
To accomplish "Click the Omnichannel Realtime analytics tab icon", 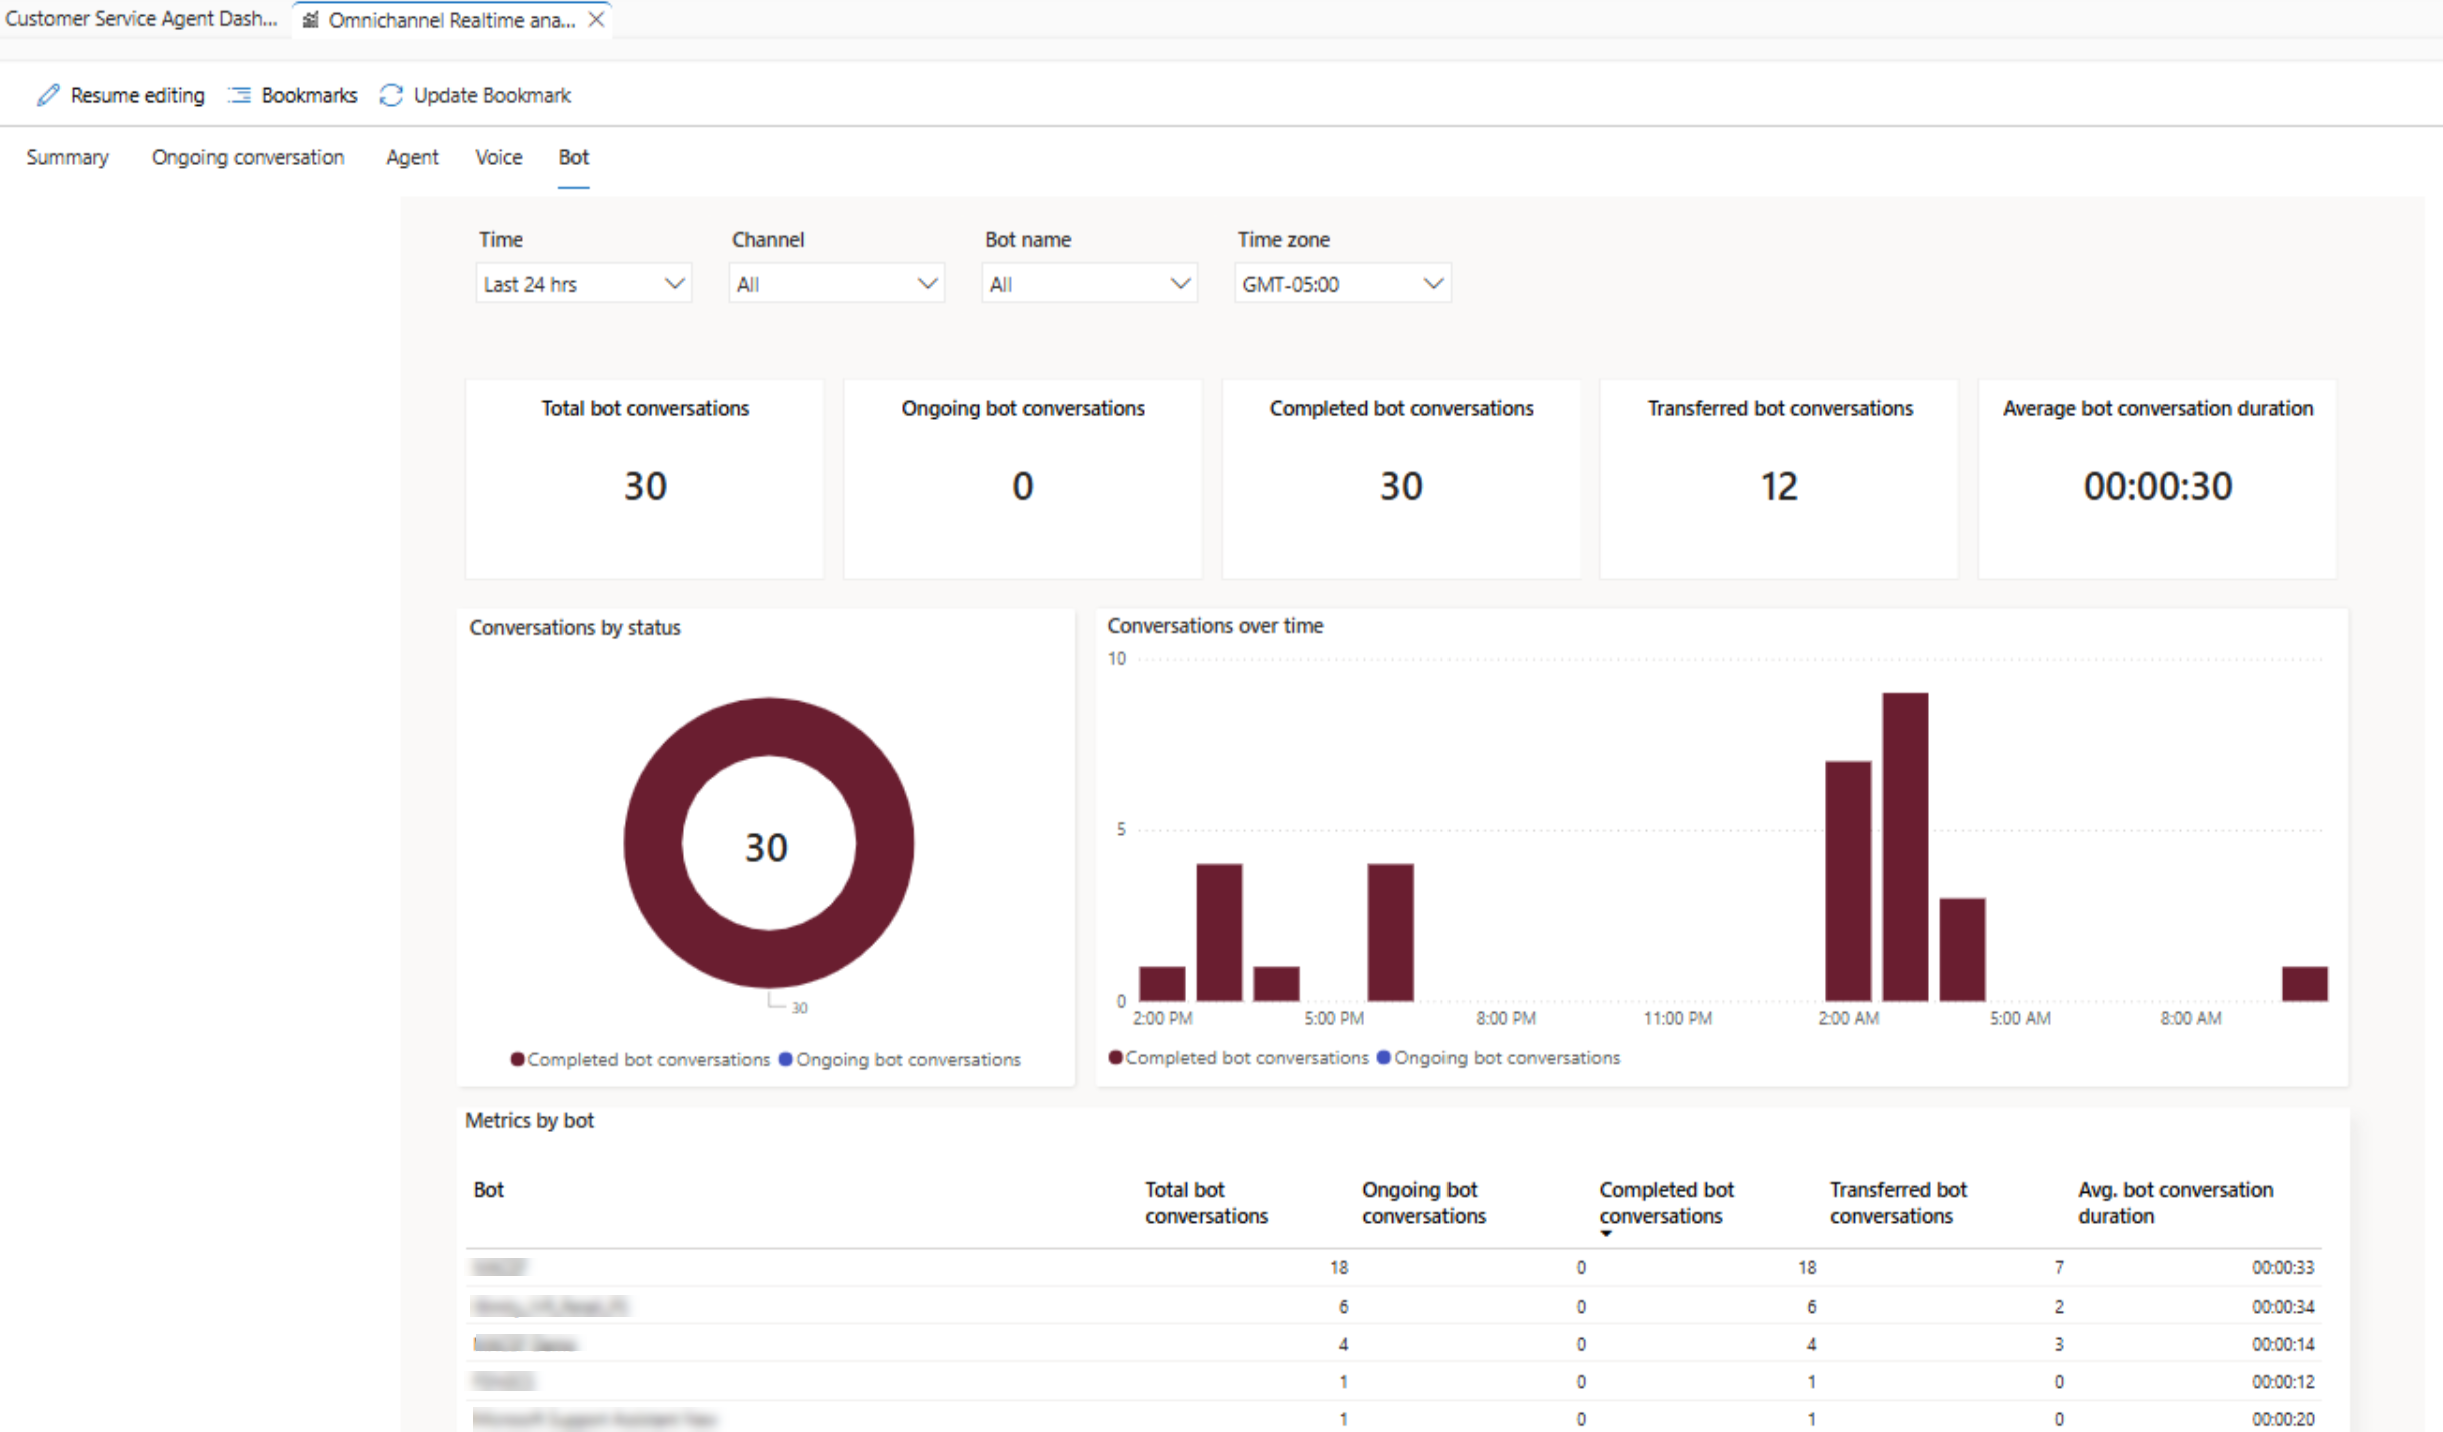I will 311,20.
